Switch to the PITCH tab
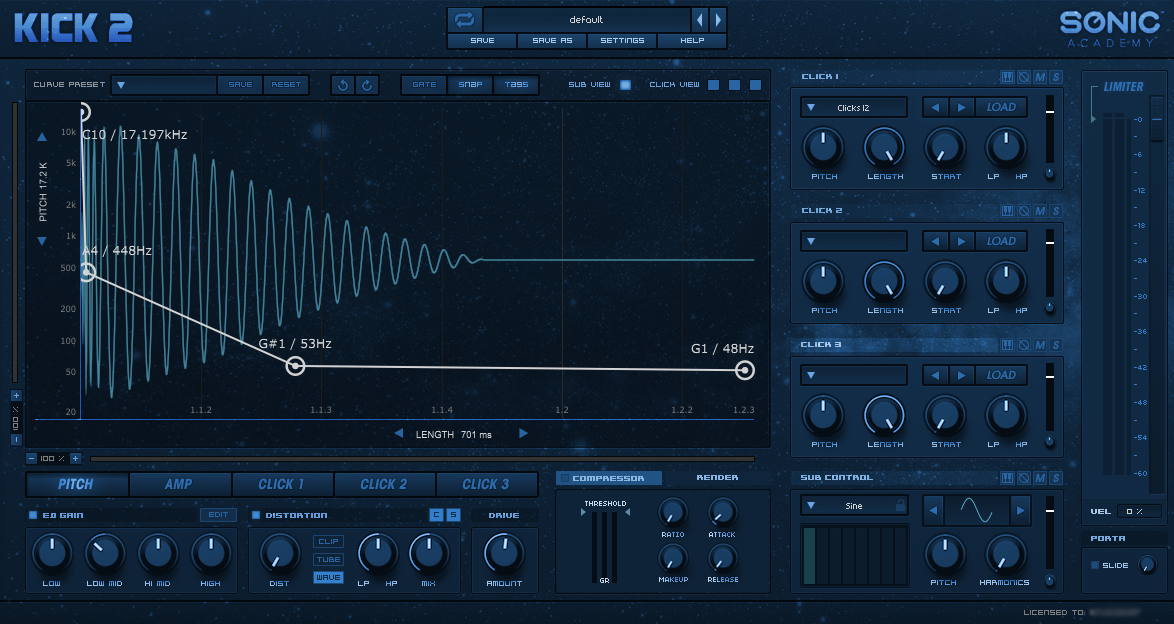The height and width of the screenshot is (624, 1174). 76,485
